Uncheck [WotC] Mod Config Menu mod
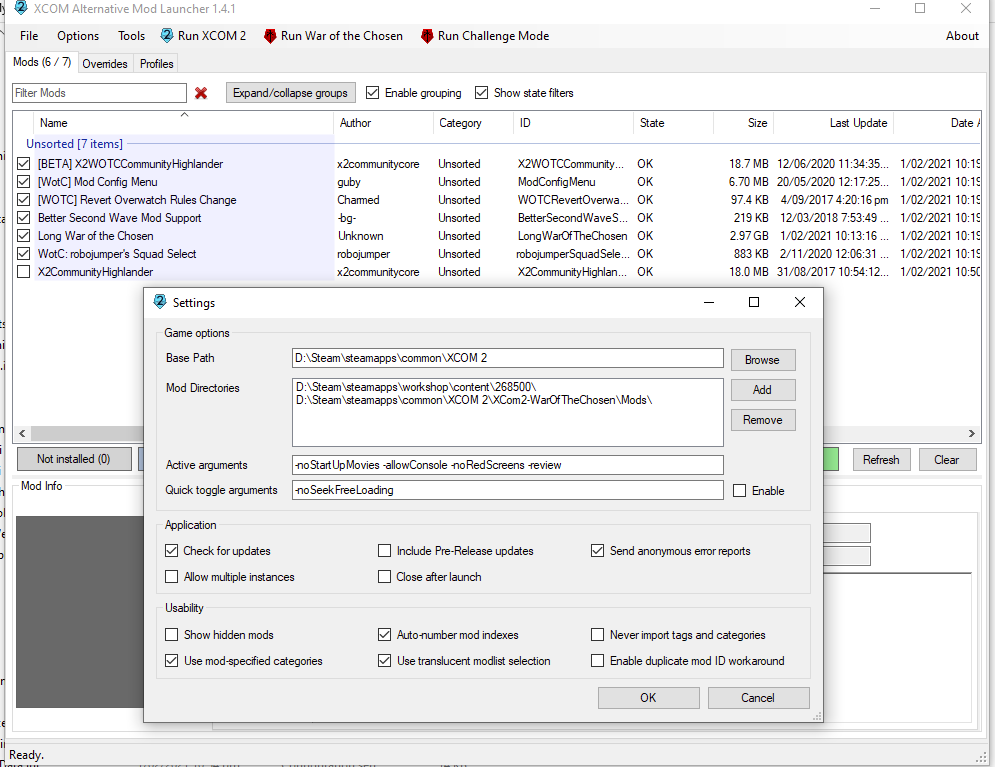This screenshot has height=767, width=995. [23, 182]
